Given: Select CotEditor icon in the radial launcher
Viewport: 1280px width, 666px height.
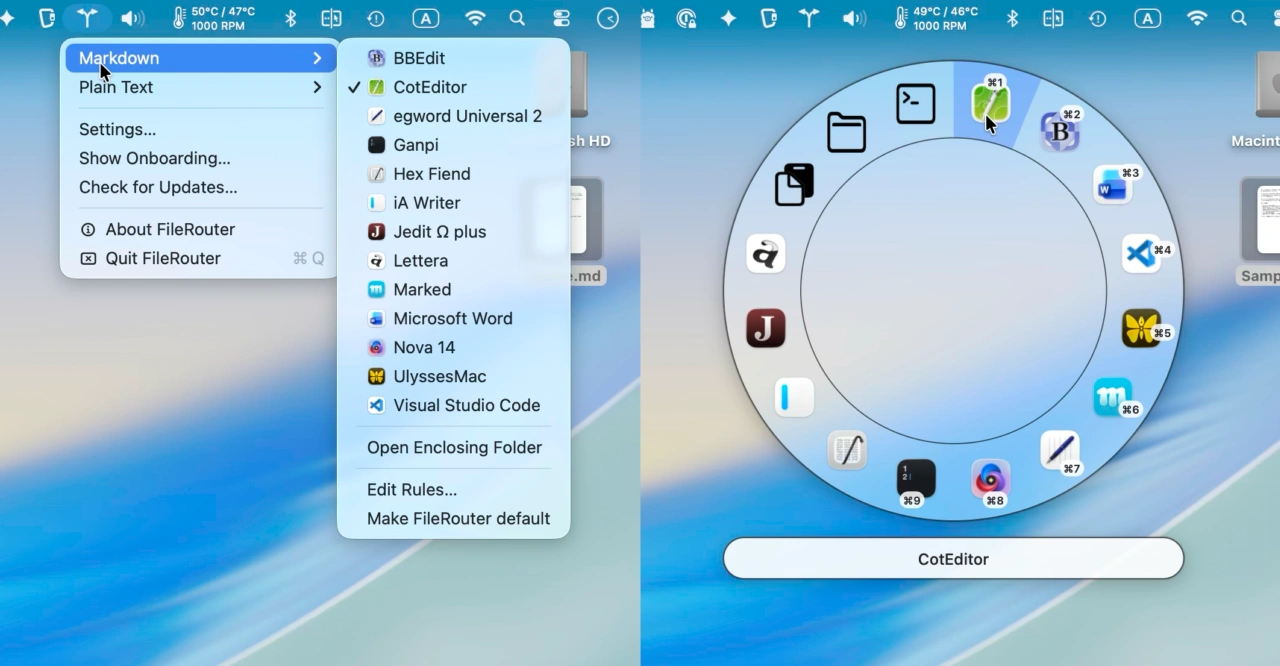Looking at the screenshot, I should 990,103.
